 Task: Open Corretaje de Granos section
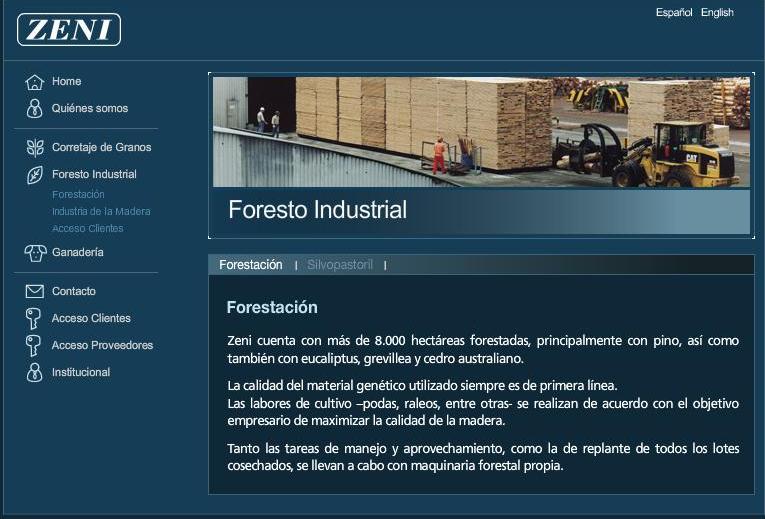[101, 148]
